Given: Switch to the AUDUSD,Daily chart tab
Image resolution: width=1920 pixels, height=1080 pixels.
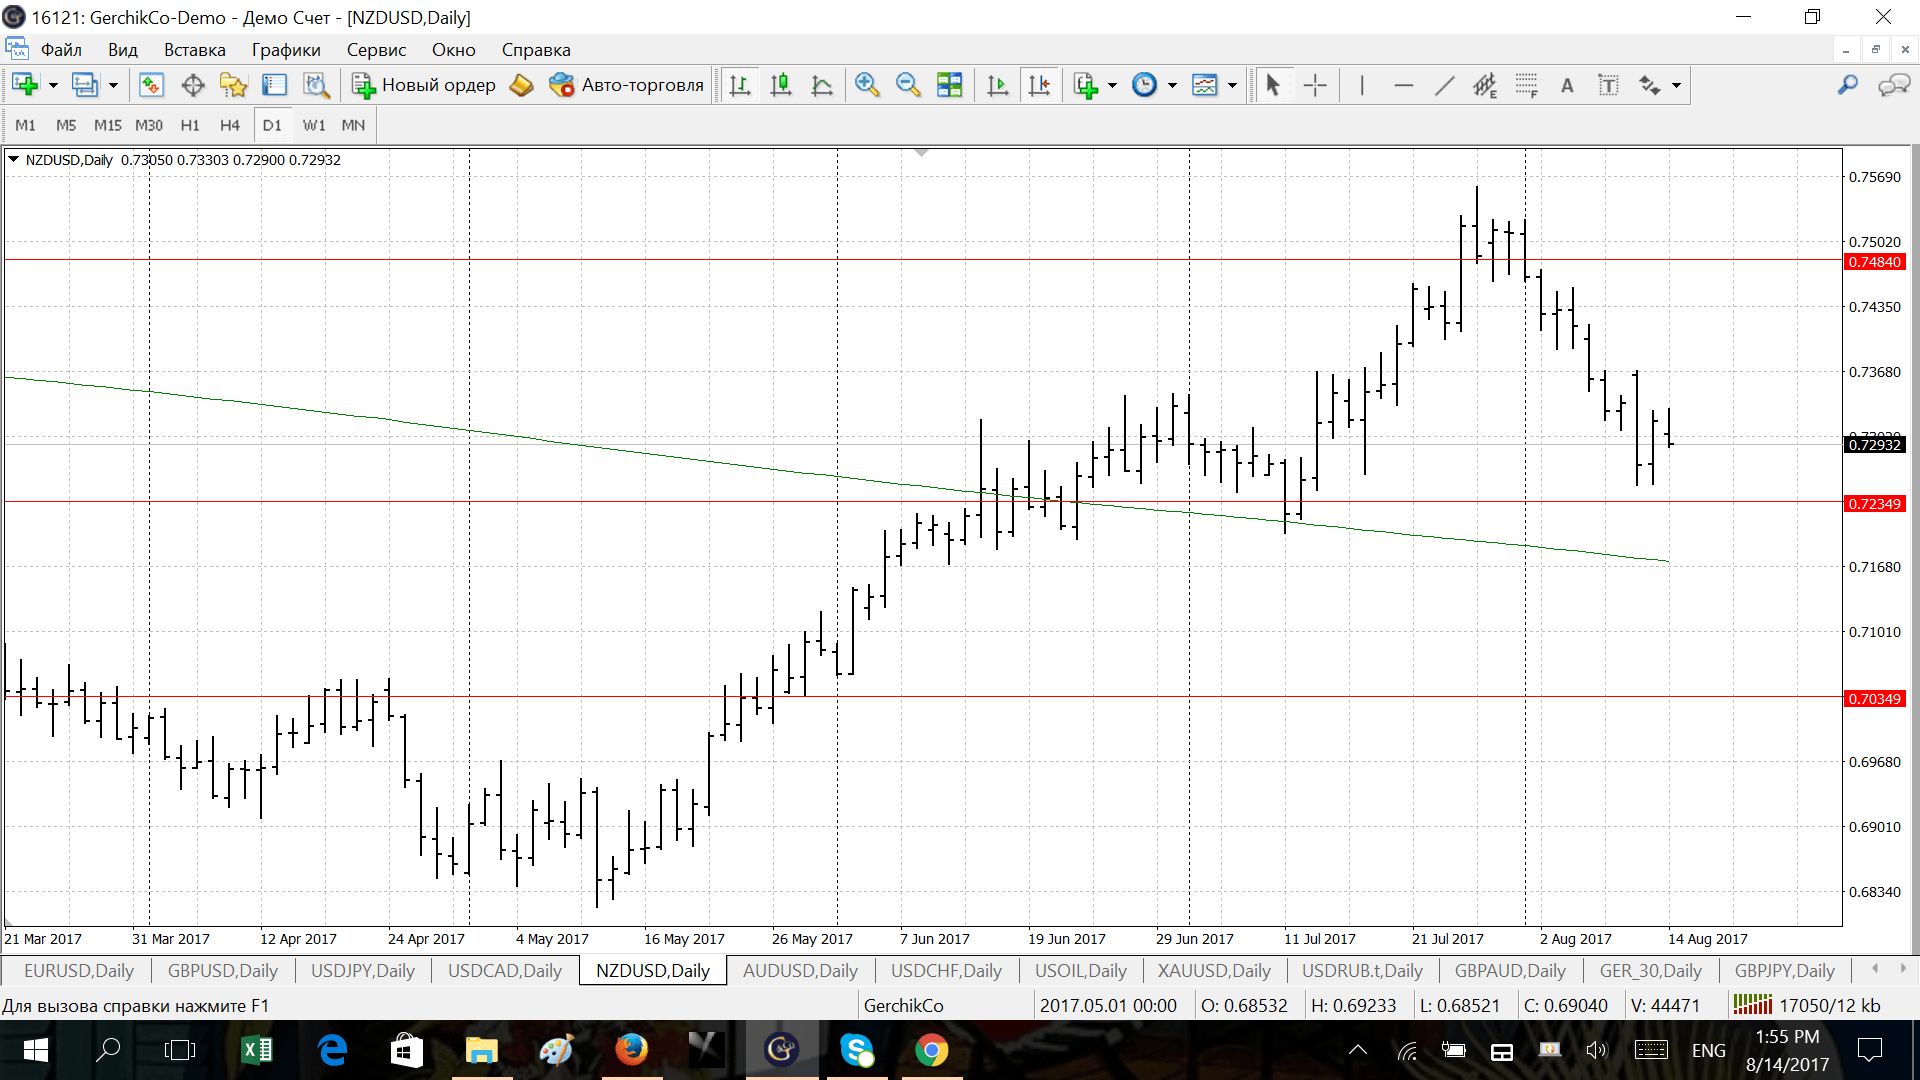Looking at the screenshot, I should (800, 970).
